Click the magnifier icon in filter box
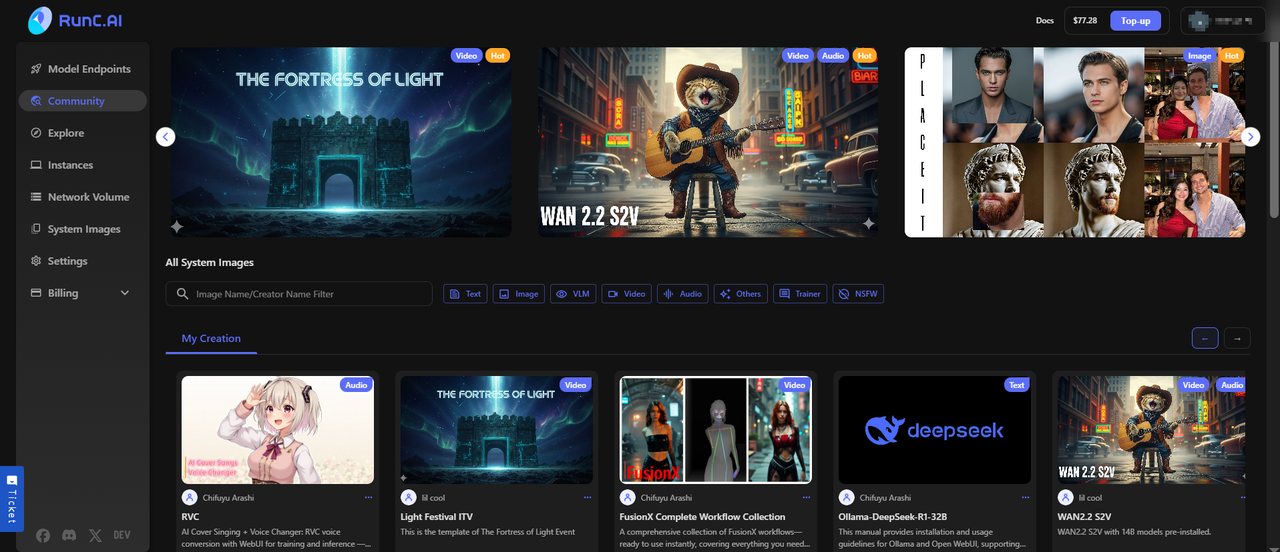1280x552 pixels. coord(182,294)
